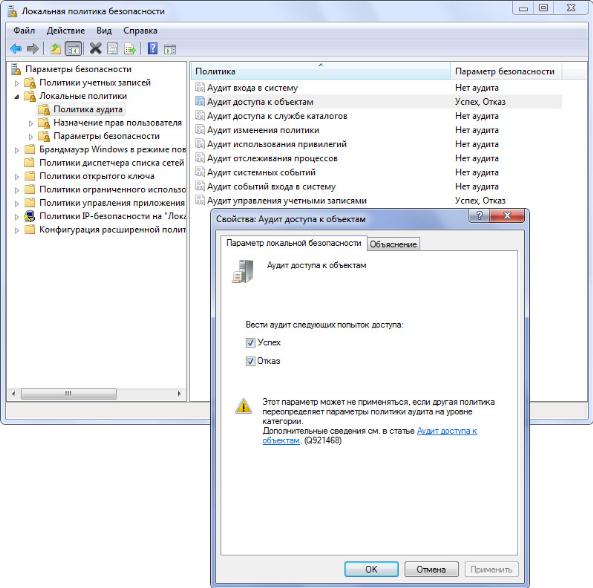The width and height of the screenshot is (593, 588).
Task: Click the OK button
Action: tap(371, 569)
